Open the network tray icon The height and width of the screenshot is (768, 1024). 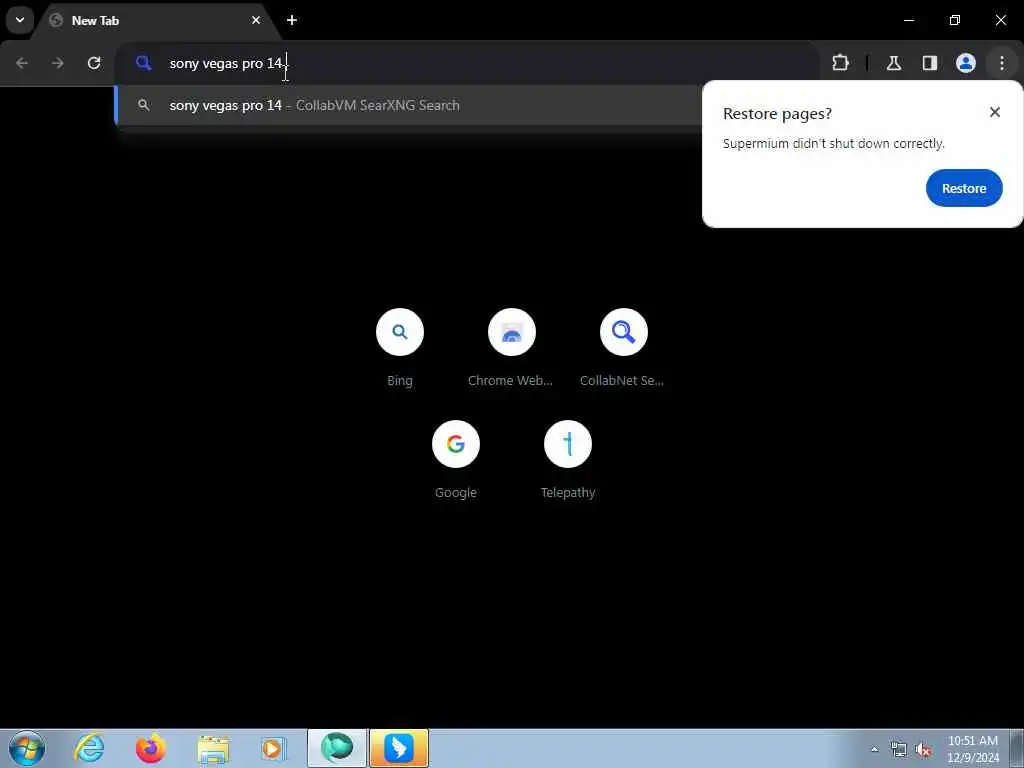pyautogui.click(x=899, y=750)
